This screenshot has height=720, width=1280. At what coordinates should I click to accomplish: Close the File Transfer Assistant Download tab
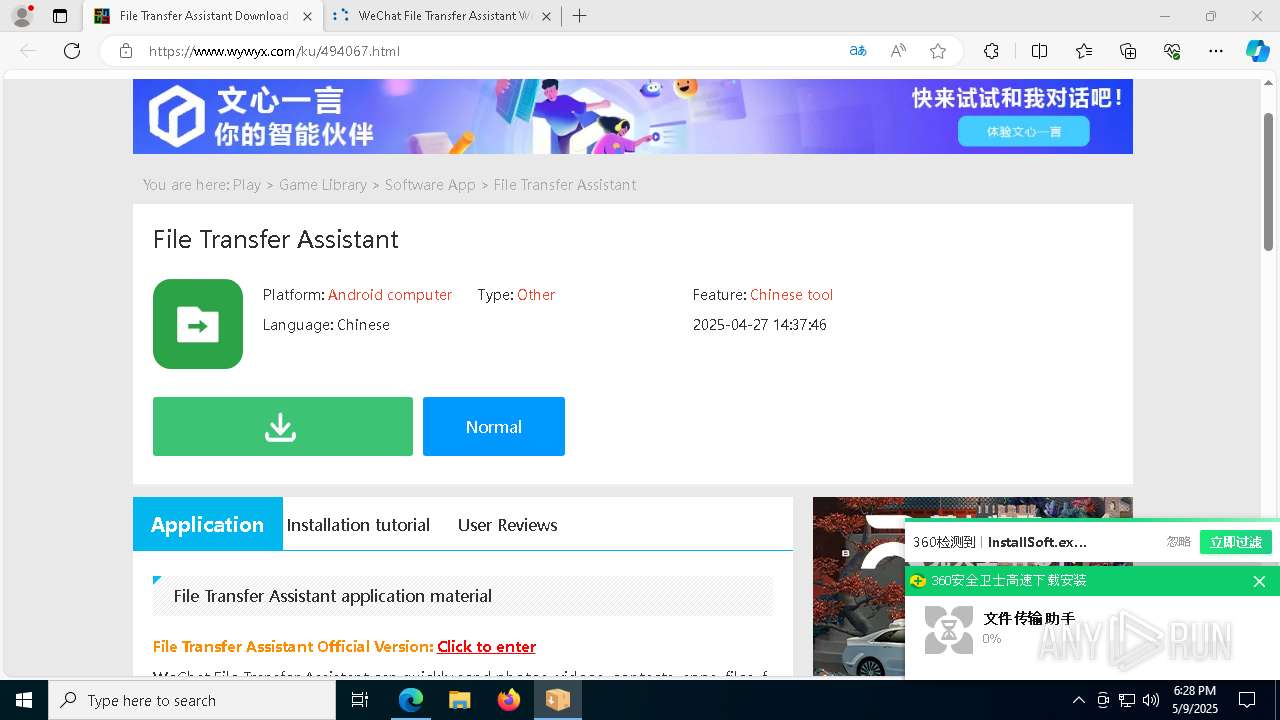pyautogui.click(x=307, y=16)
